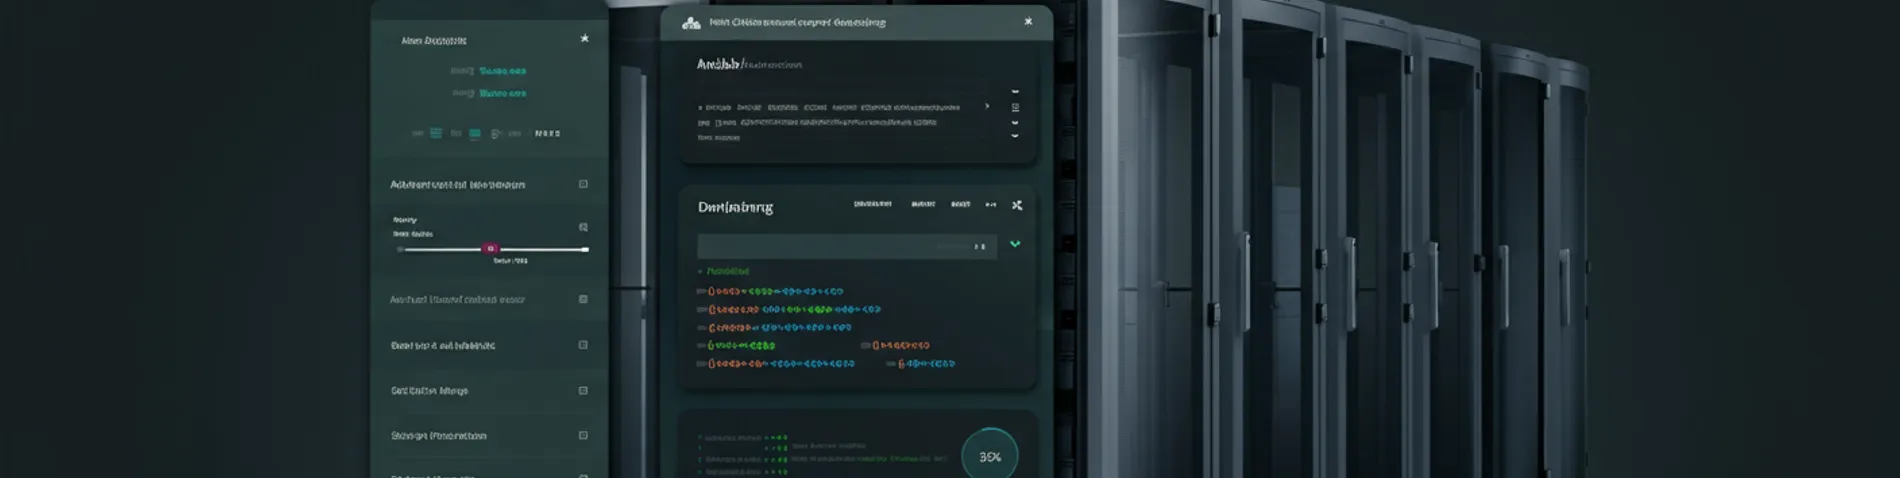Click the right-pointing chevron in the first card
This screenshot has width=1900, height=478.
(987, 106)
